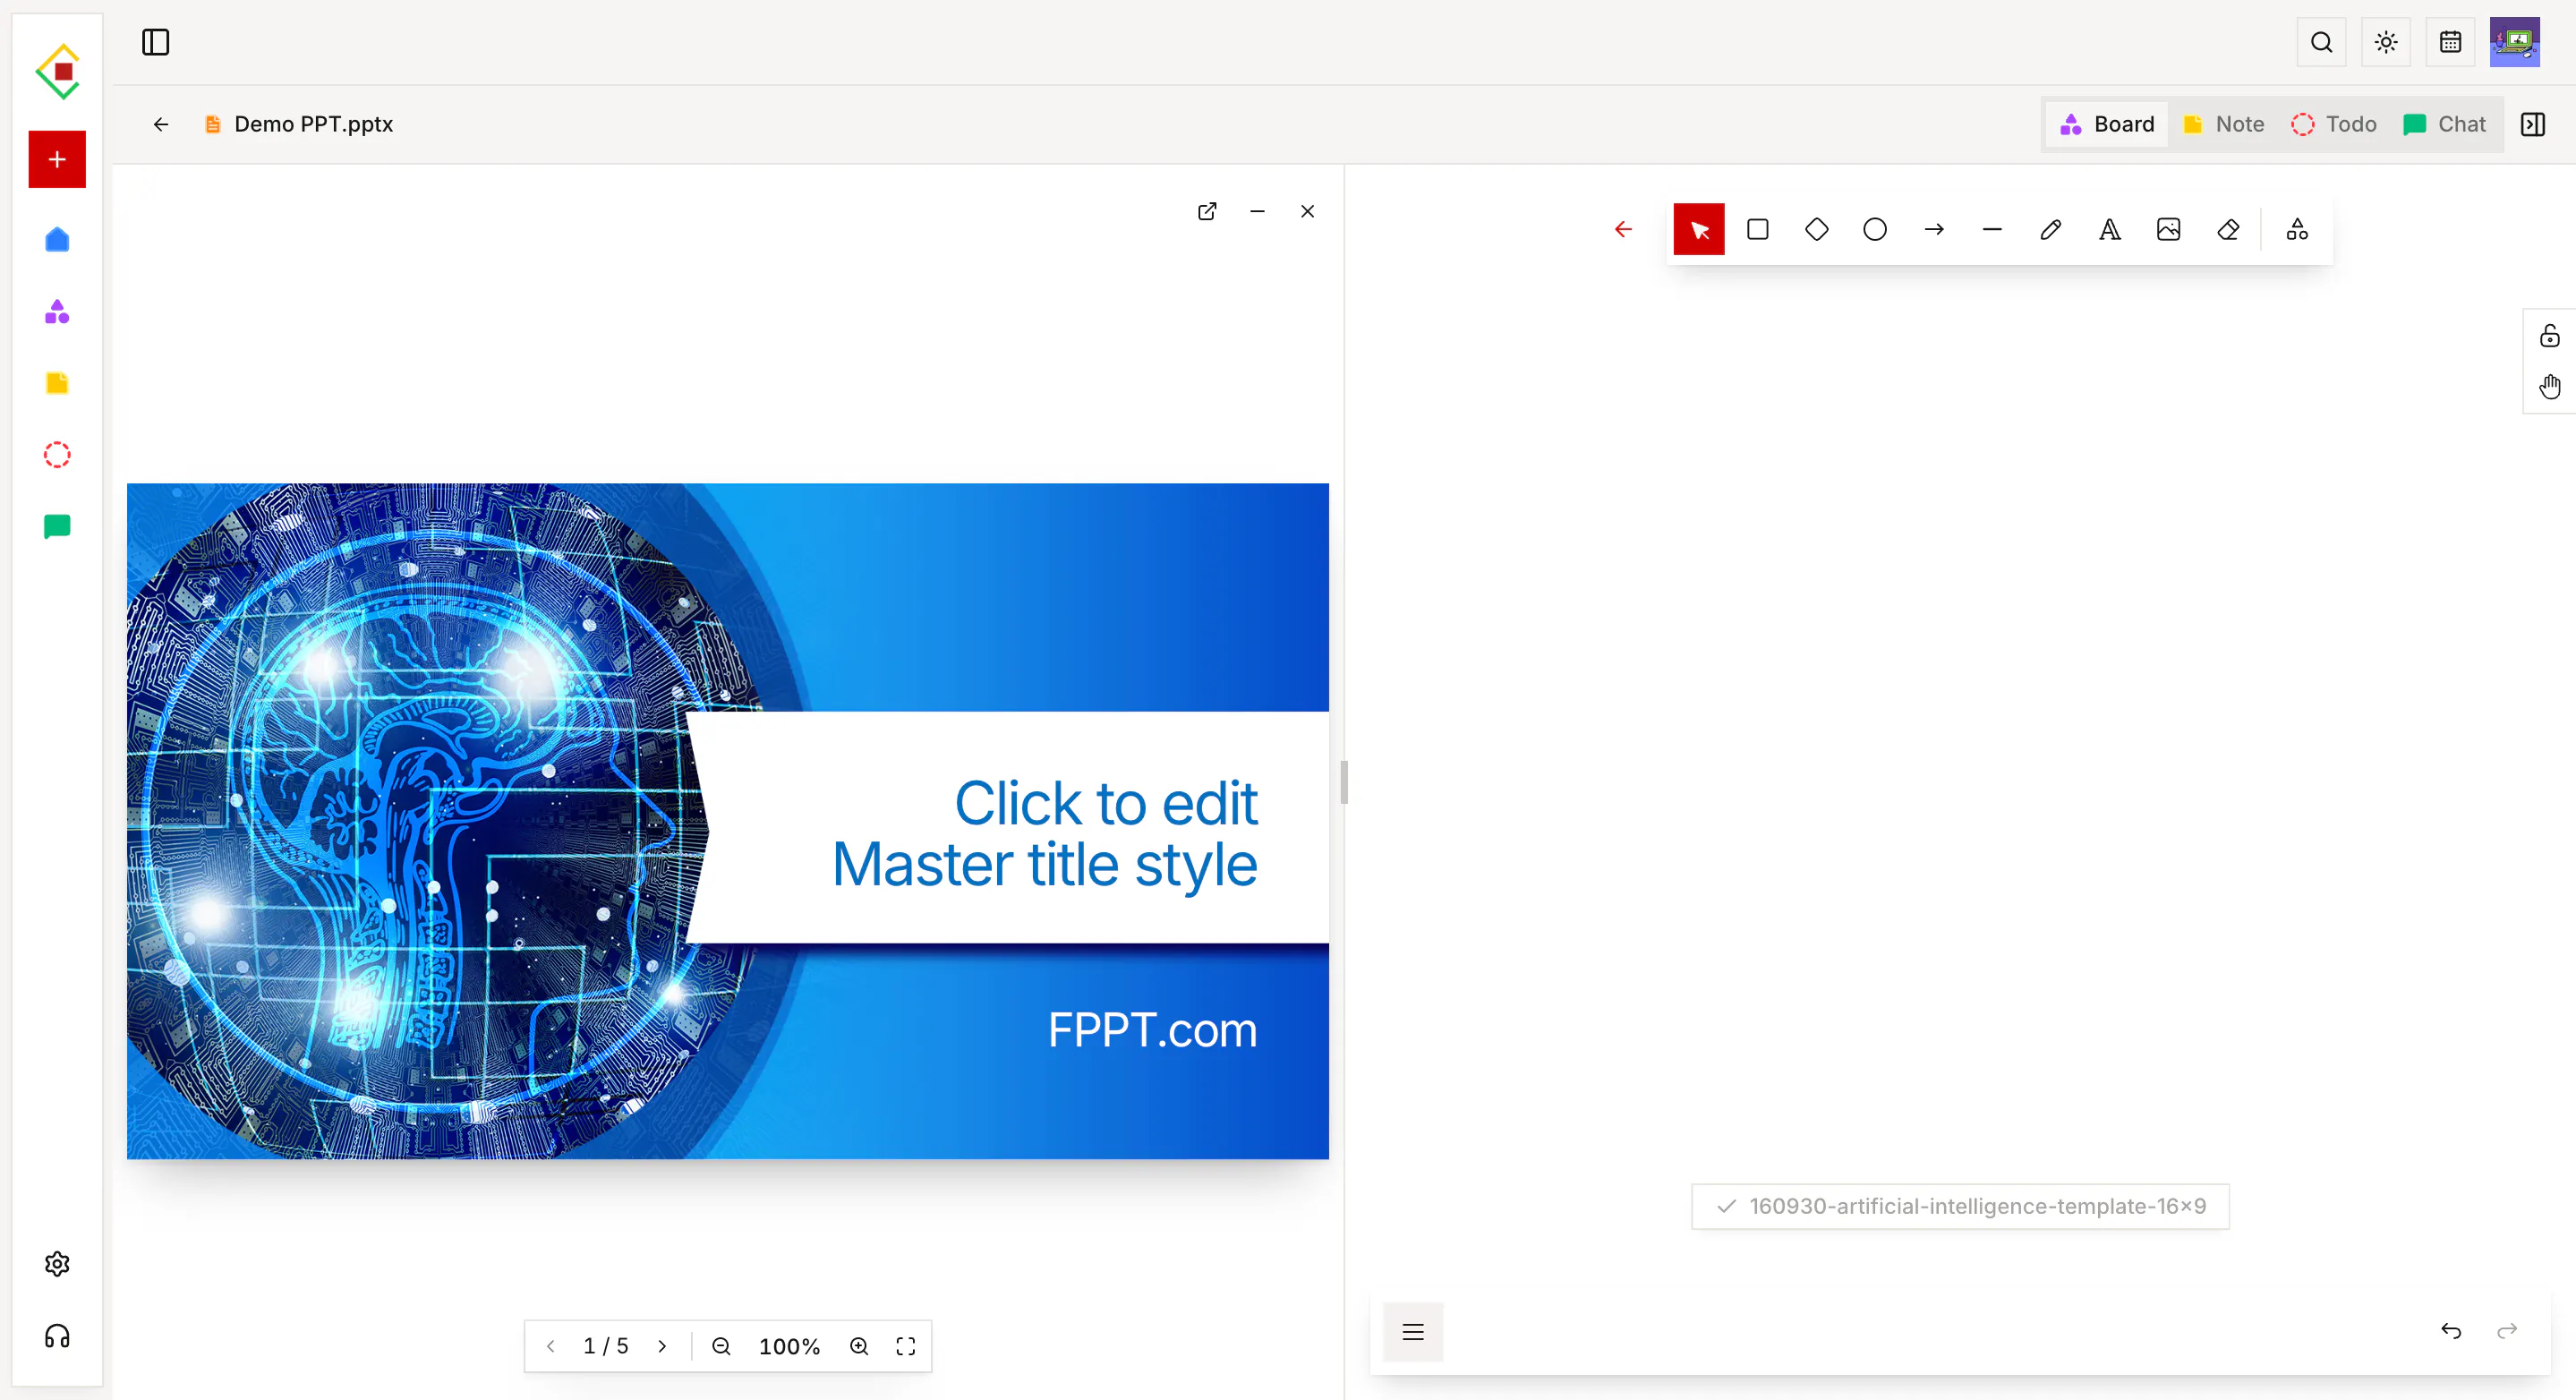Select the Rectangle shape tool
This screenshot has height=1400, width=2576.
coord(1757,229)
